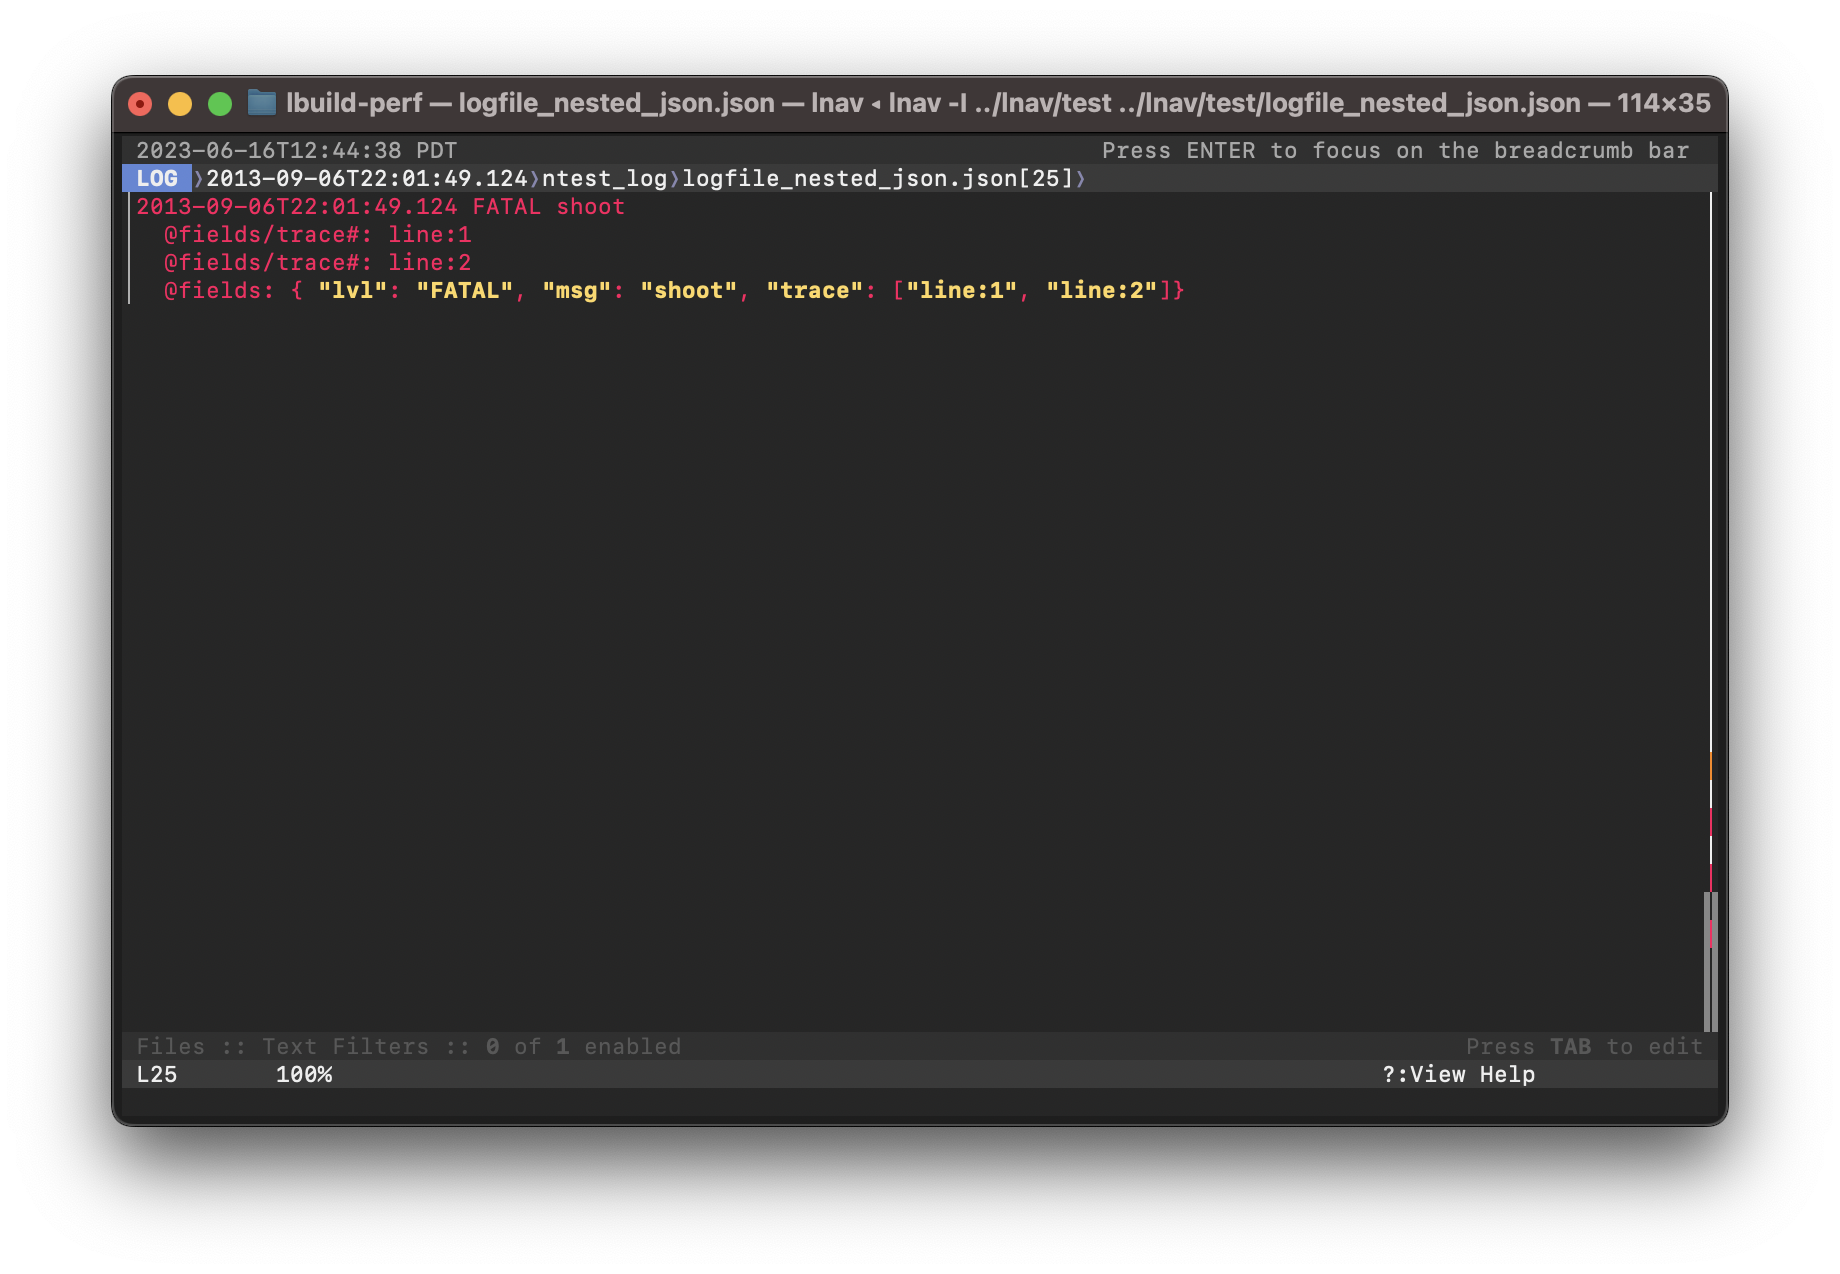The image size is (1840, 1274).
Task: Click the 0 of 1 enabled filter status
Action: [583, 1047]
